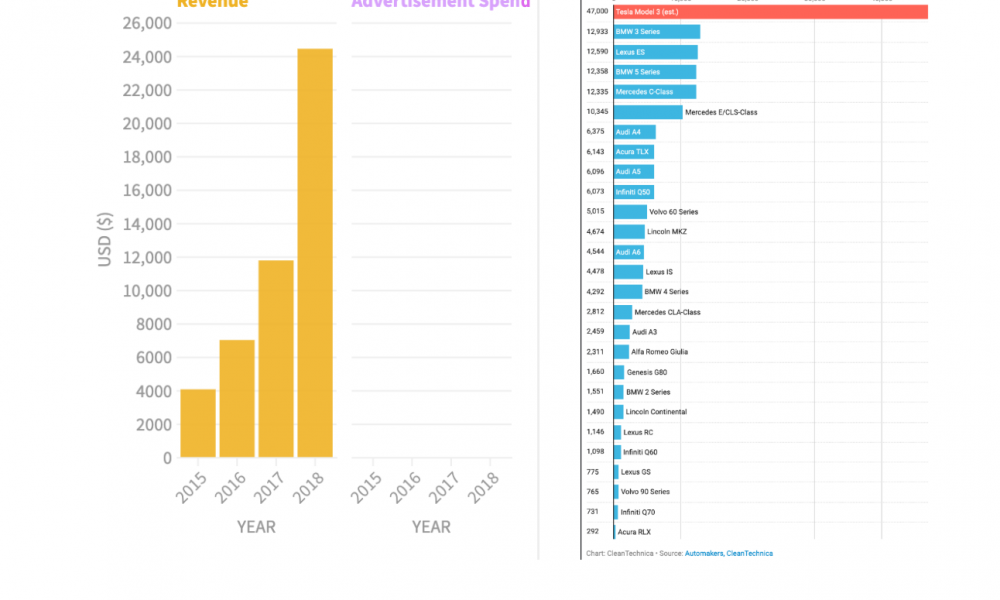
Task: Select the "Lincoln Continental" label
Action: pos(656,412)
